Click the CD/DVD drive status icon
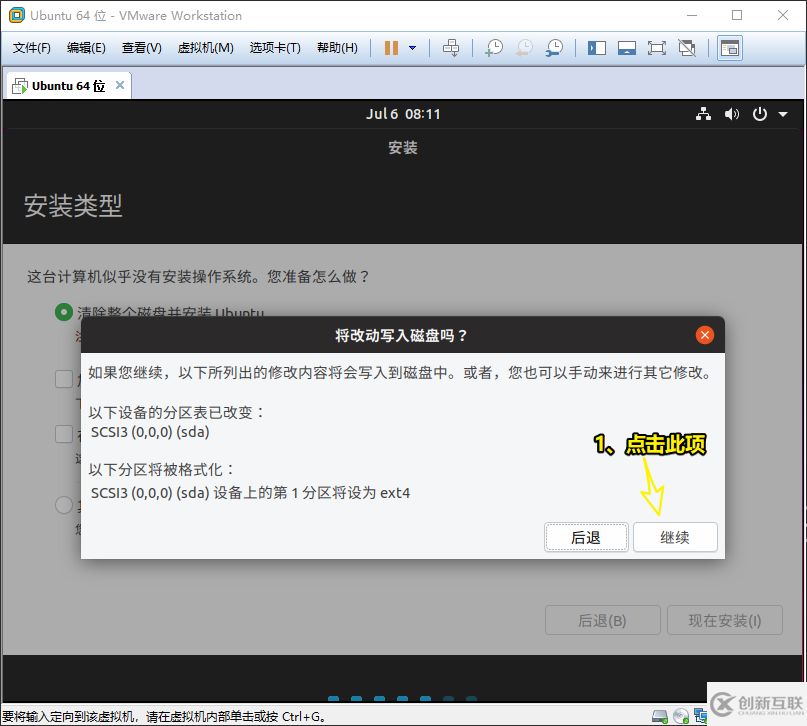807x726 pixels. pos(681,716)
